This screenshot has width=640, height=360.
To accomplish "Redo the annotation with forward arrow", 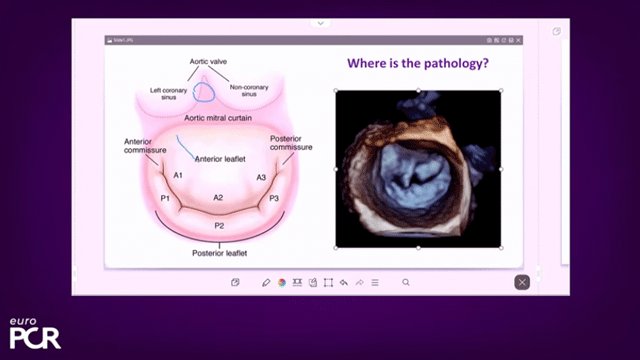I will coord(359,282).
